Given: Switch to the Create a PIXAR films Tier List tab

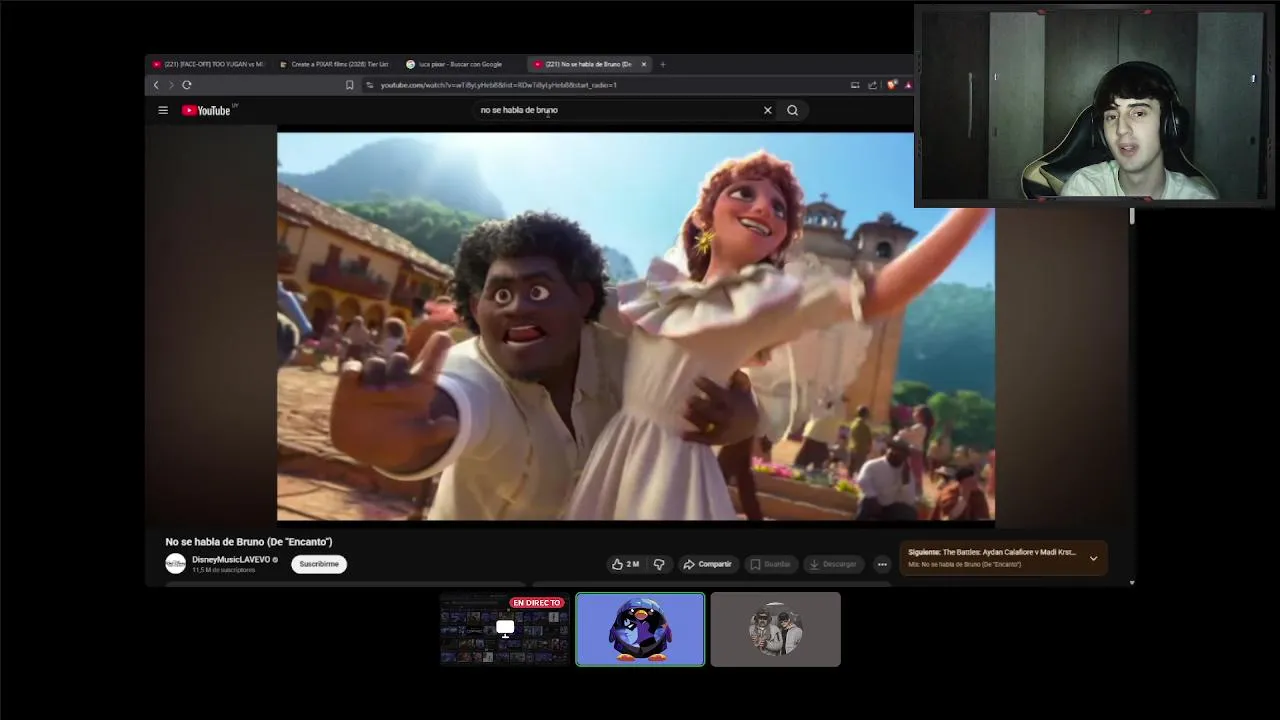Looking at the screenshot, I should click(334, 64).
